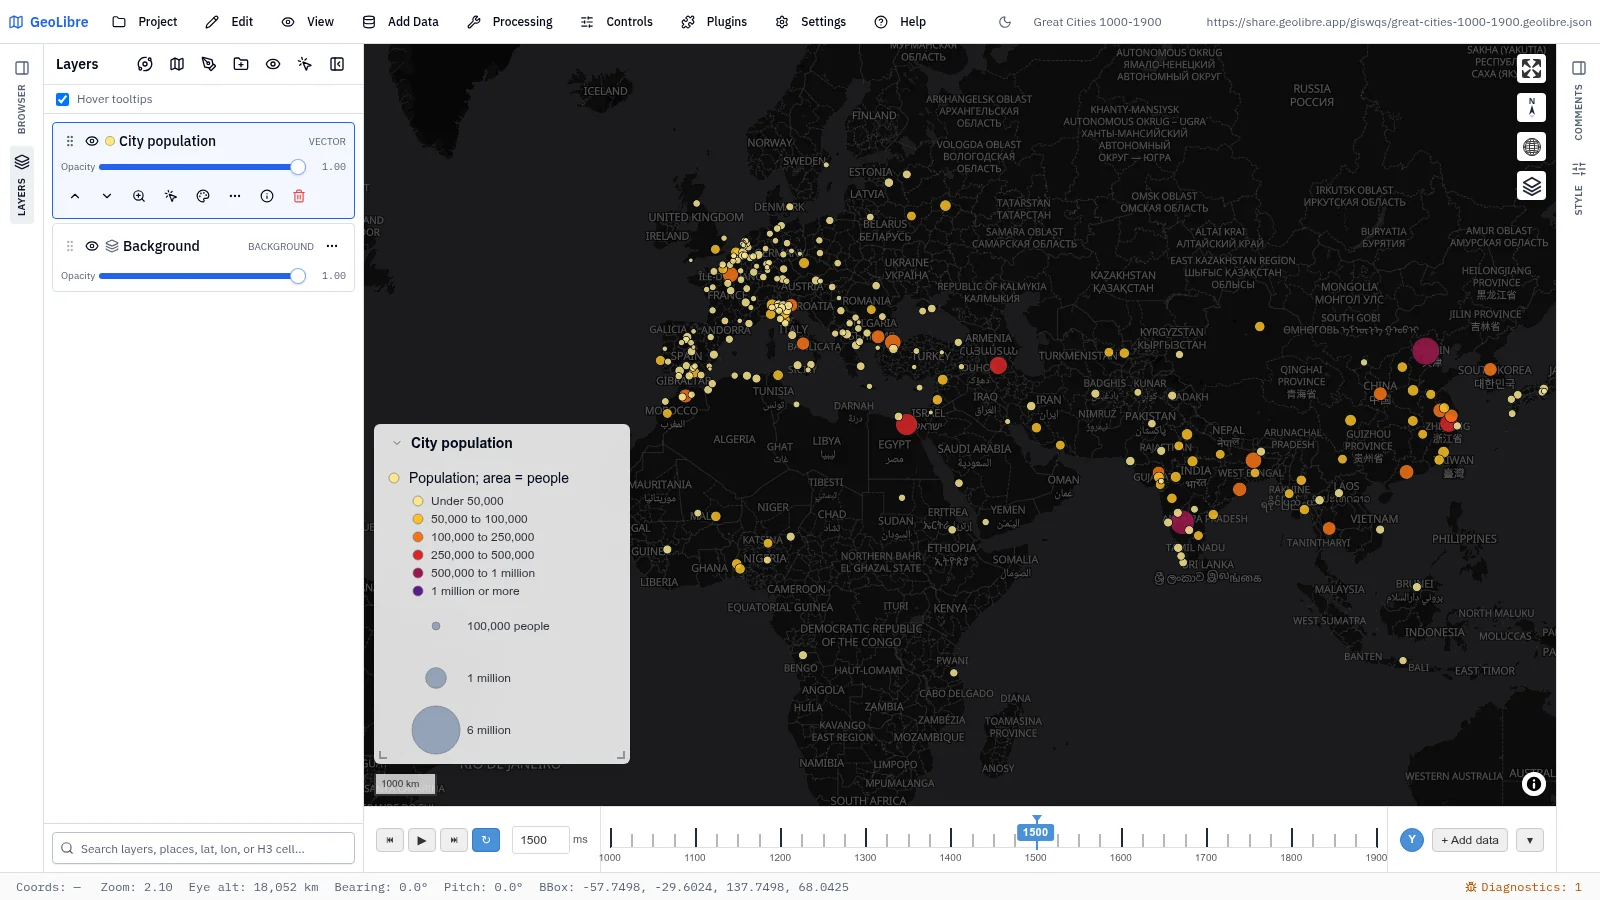This screenshot has height=900, width=1600.
Task: Collapse the City population legend
Action: (x=397, y=443)
